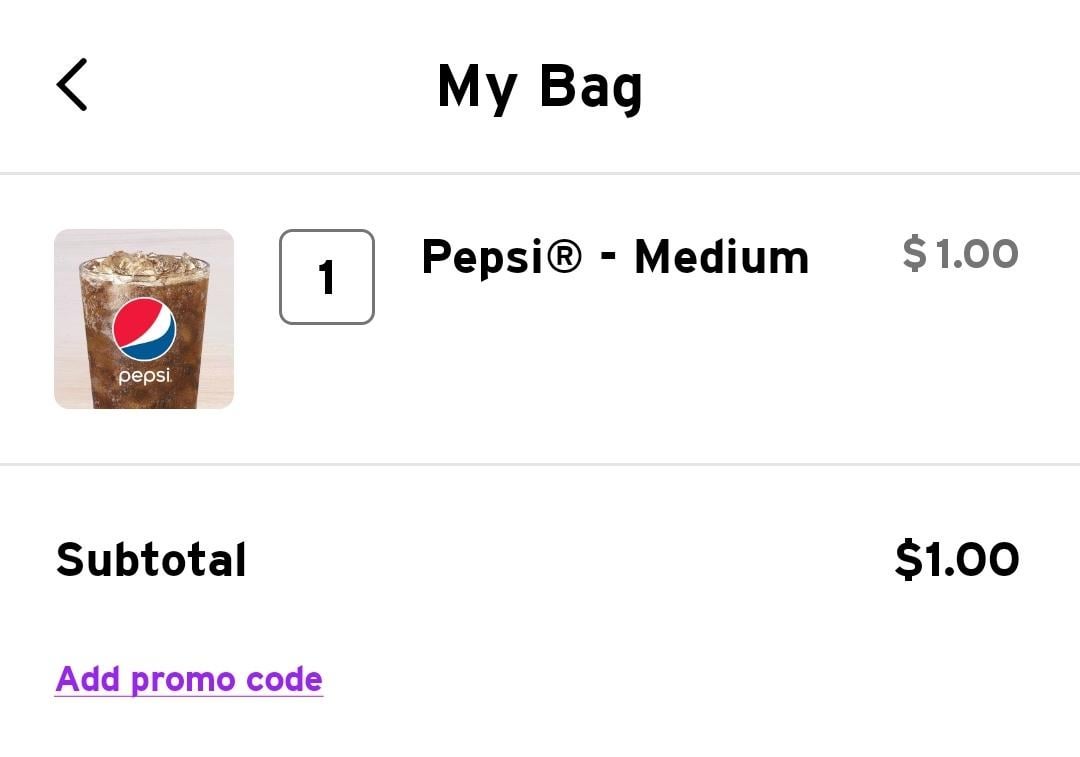Select the word Medium in item name
Image resolution: width=1080 pixels, height=757 pixels.
722,257
